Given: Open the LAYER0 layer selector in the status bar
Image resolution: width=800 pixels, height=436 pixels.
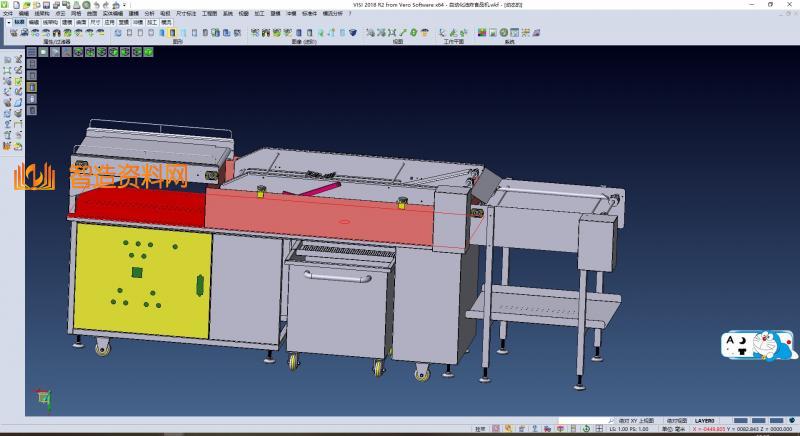Looking at the screenshot, I should (x=706, y=420).
